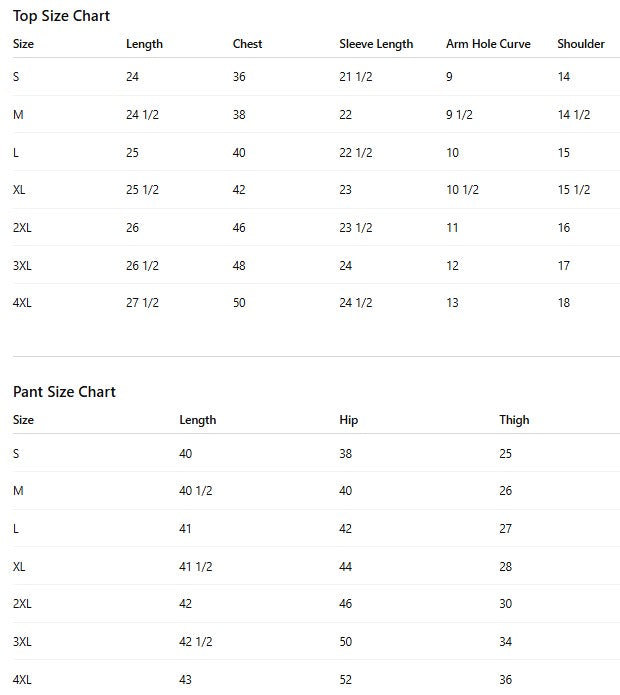Select the S size label in top chart

click(x=16, y=77)
